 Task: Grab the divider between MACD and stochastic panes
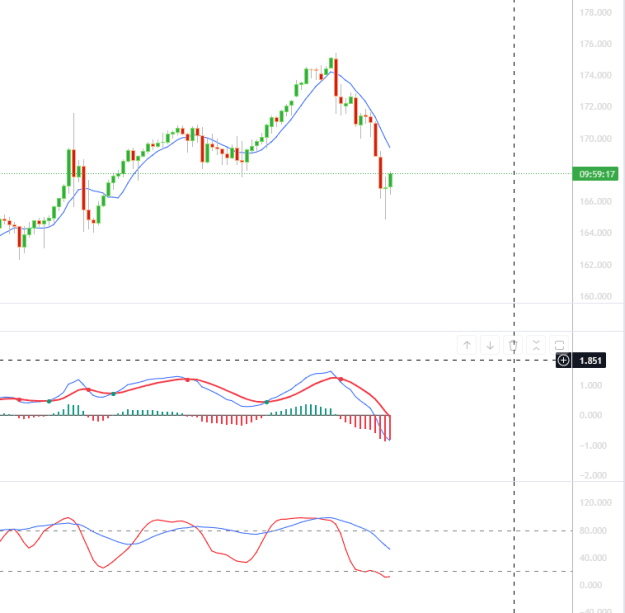pyautogui.click(x=286, y=481)
